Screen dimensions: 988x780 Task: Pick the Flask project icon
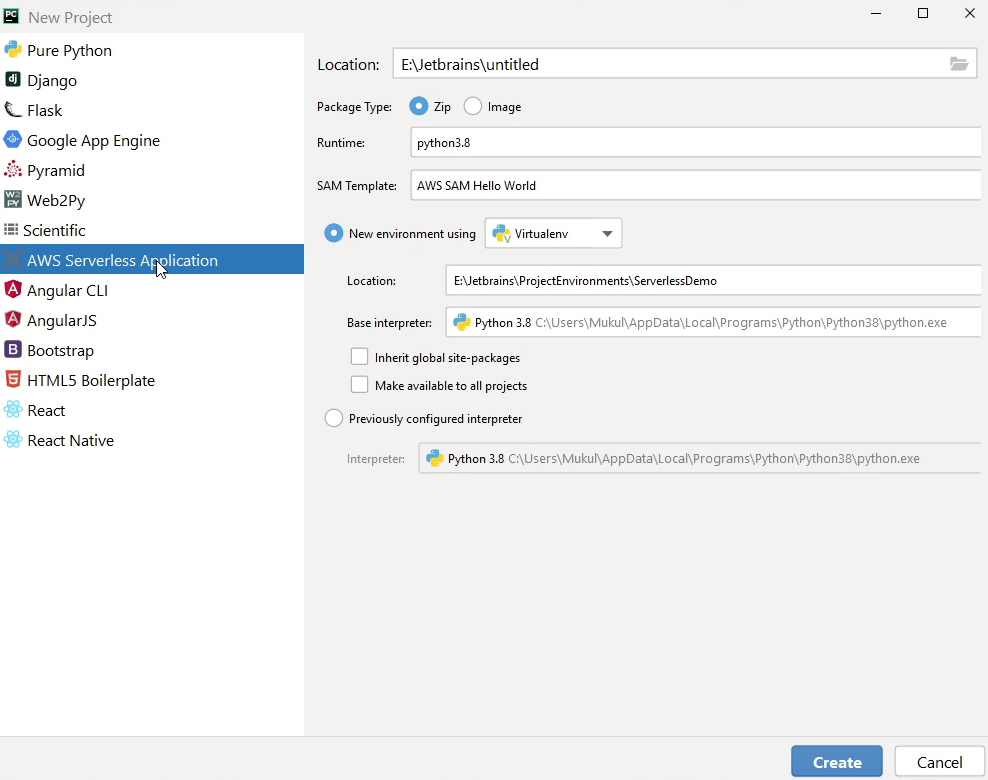coord(13,110)
